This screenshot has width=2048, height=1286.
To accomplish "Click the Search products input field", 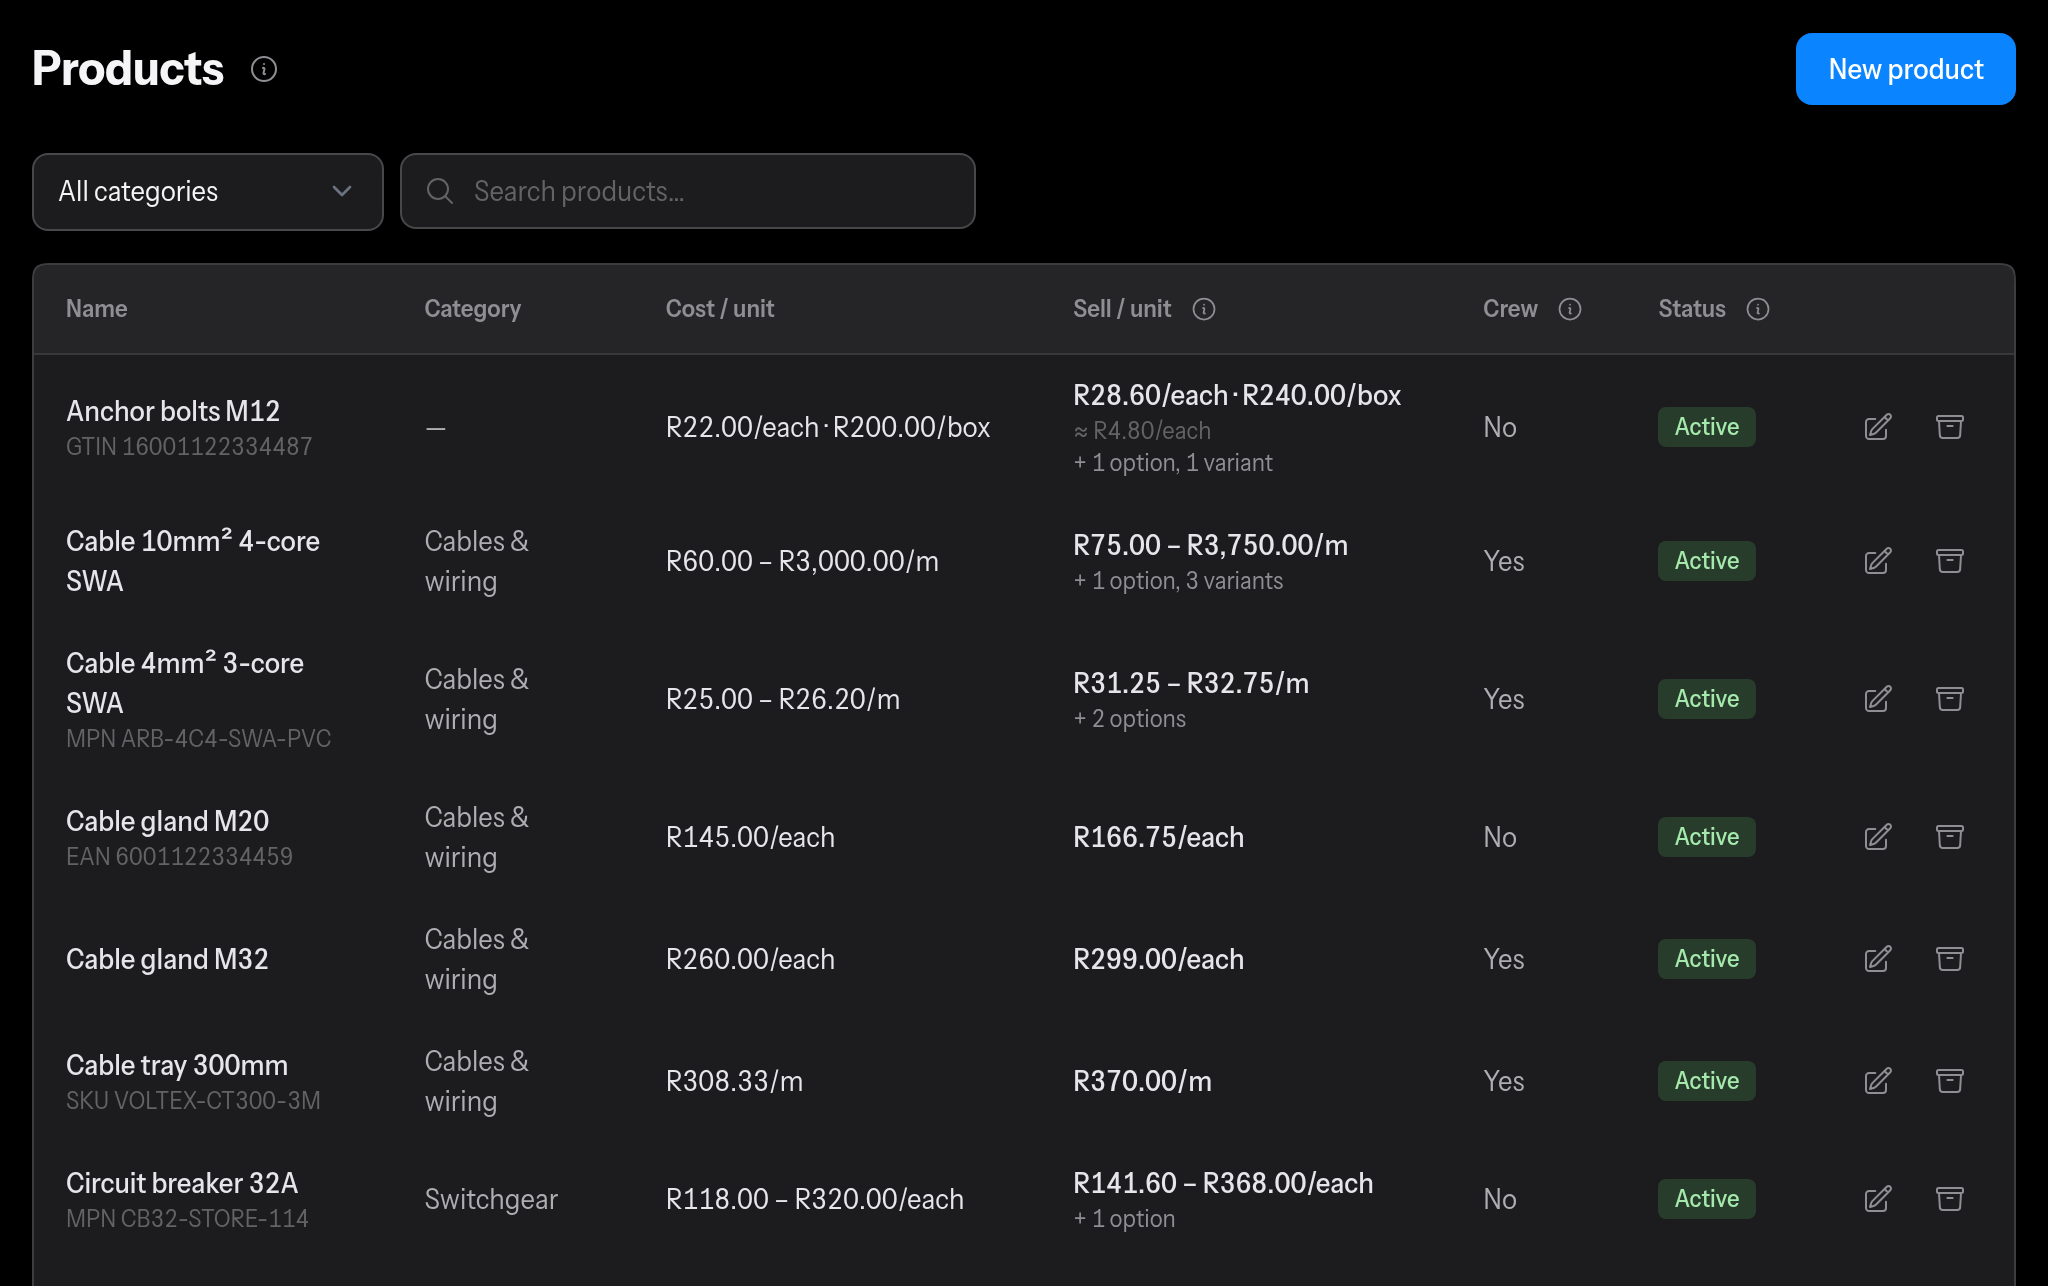I will click(688, 191).
